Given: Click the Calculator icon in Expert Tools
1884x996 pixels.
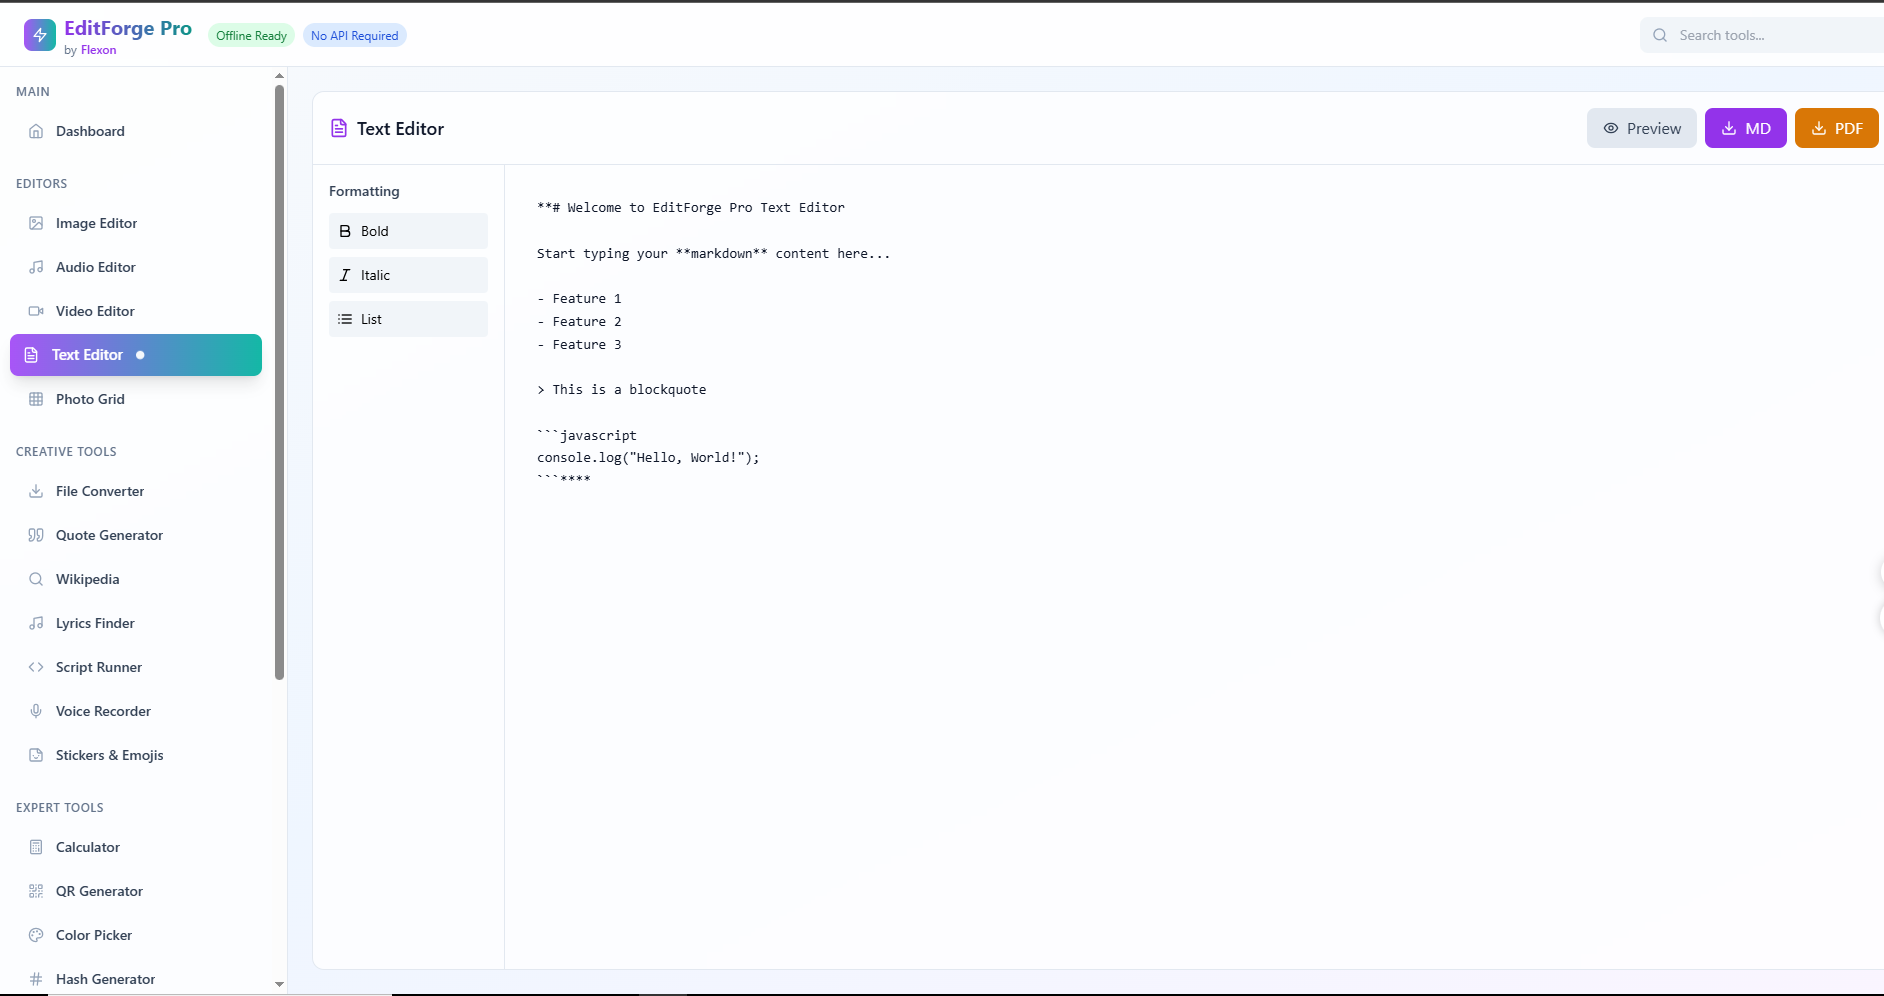Looking at the screenshot, I should [x=36, y=847].
